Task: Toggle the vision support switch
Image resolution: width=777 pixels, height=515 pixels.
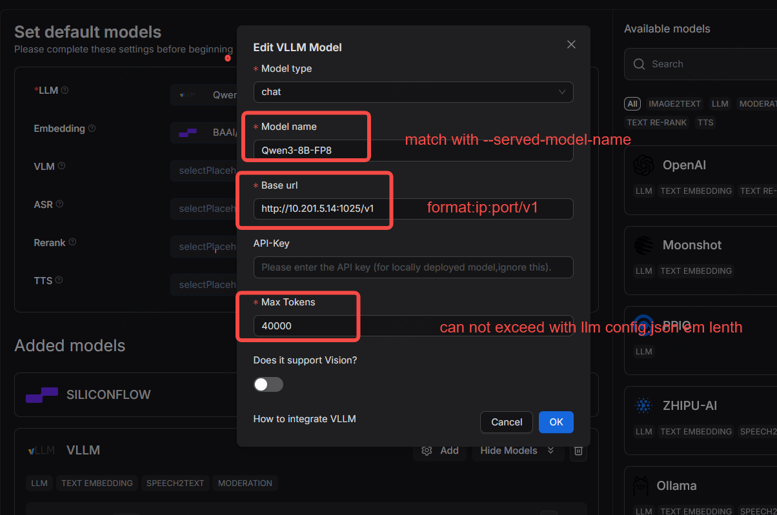Action: coord(268,384)
